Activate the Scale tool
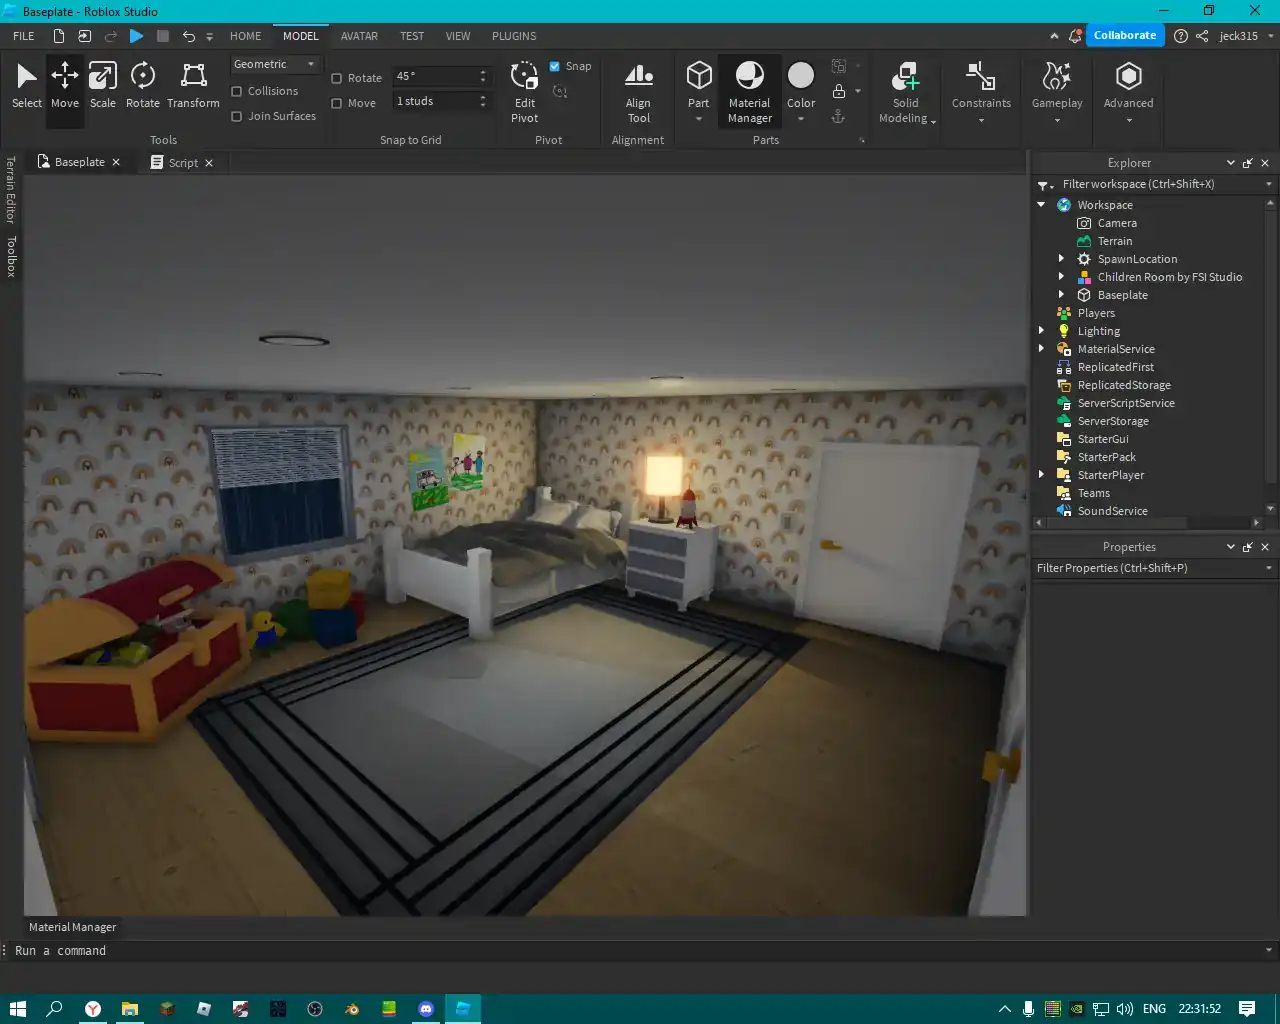1280x1024 pixels. tap(103, 85)
